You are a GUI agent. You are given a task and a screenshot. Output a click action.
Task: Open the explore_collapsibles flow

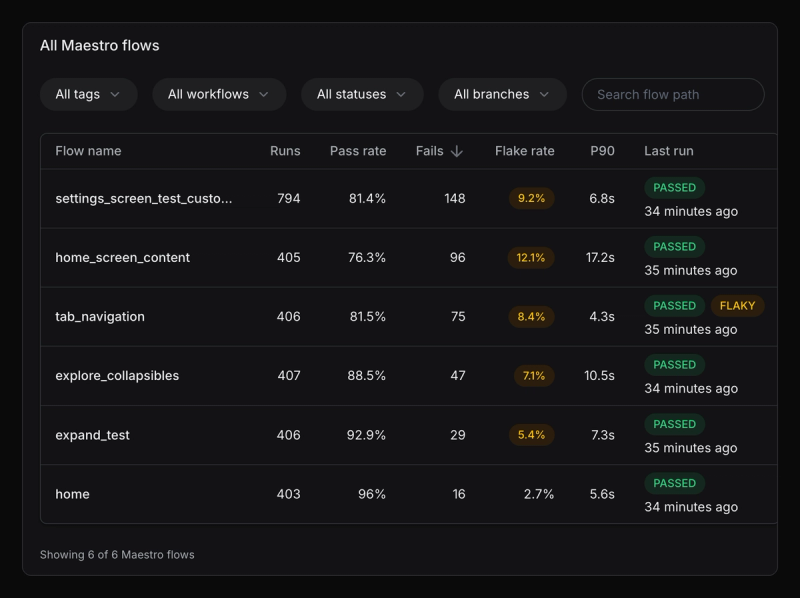pos(117,376)
